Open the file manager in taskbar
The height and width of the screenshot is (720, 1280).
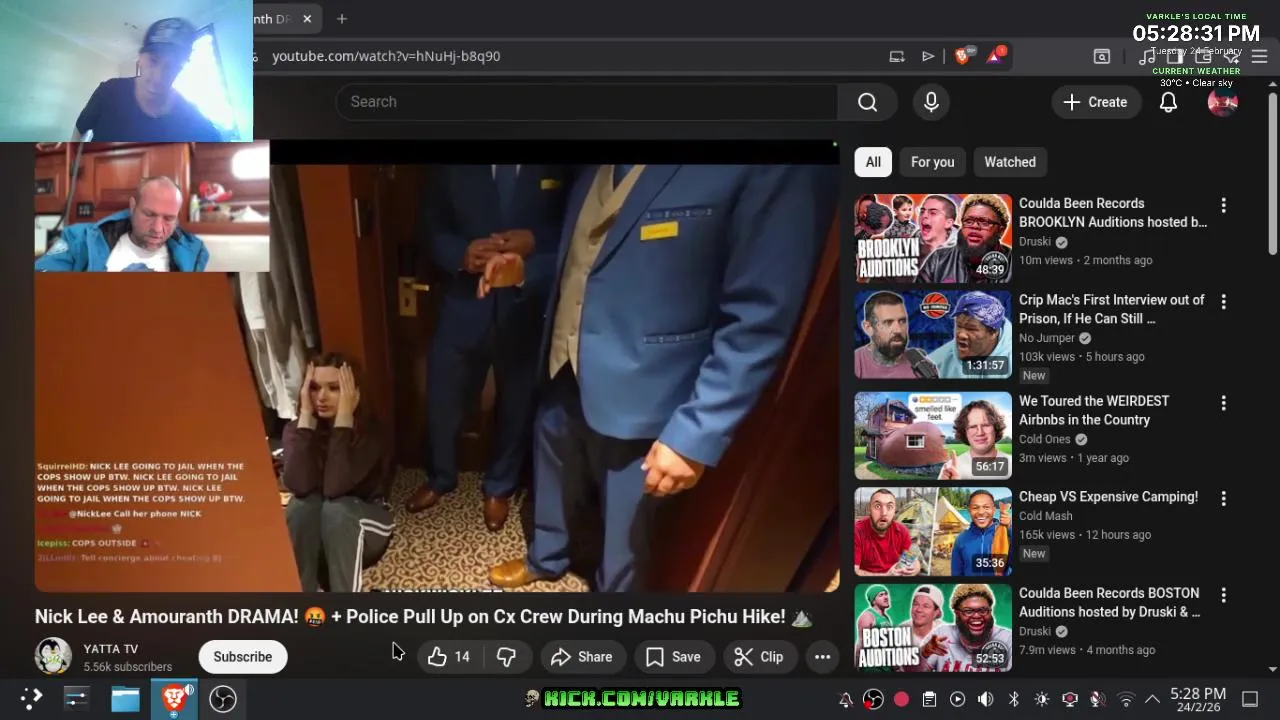click(x=125, y=698)
